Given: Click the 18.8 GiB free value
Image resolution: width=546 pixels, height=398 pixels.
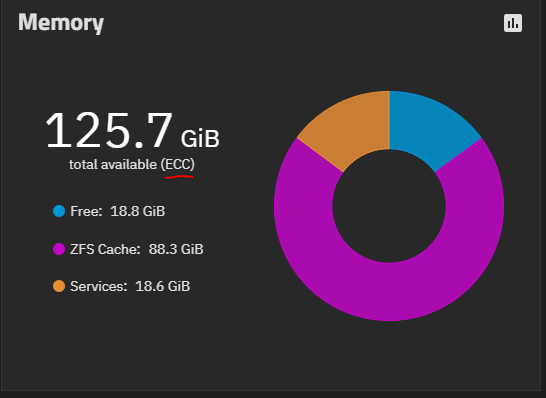Looking at the screenshot, I should point(137,211).
